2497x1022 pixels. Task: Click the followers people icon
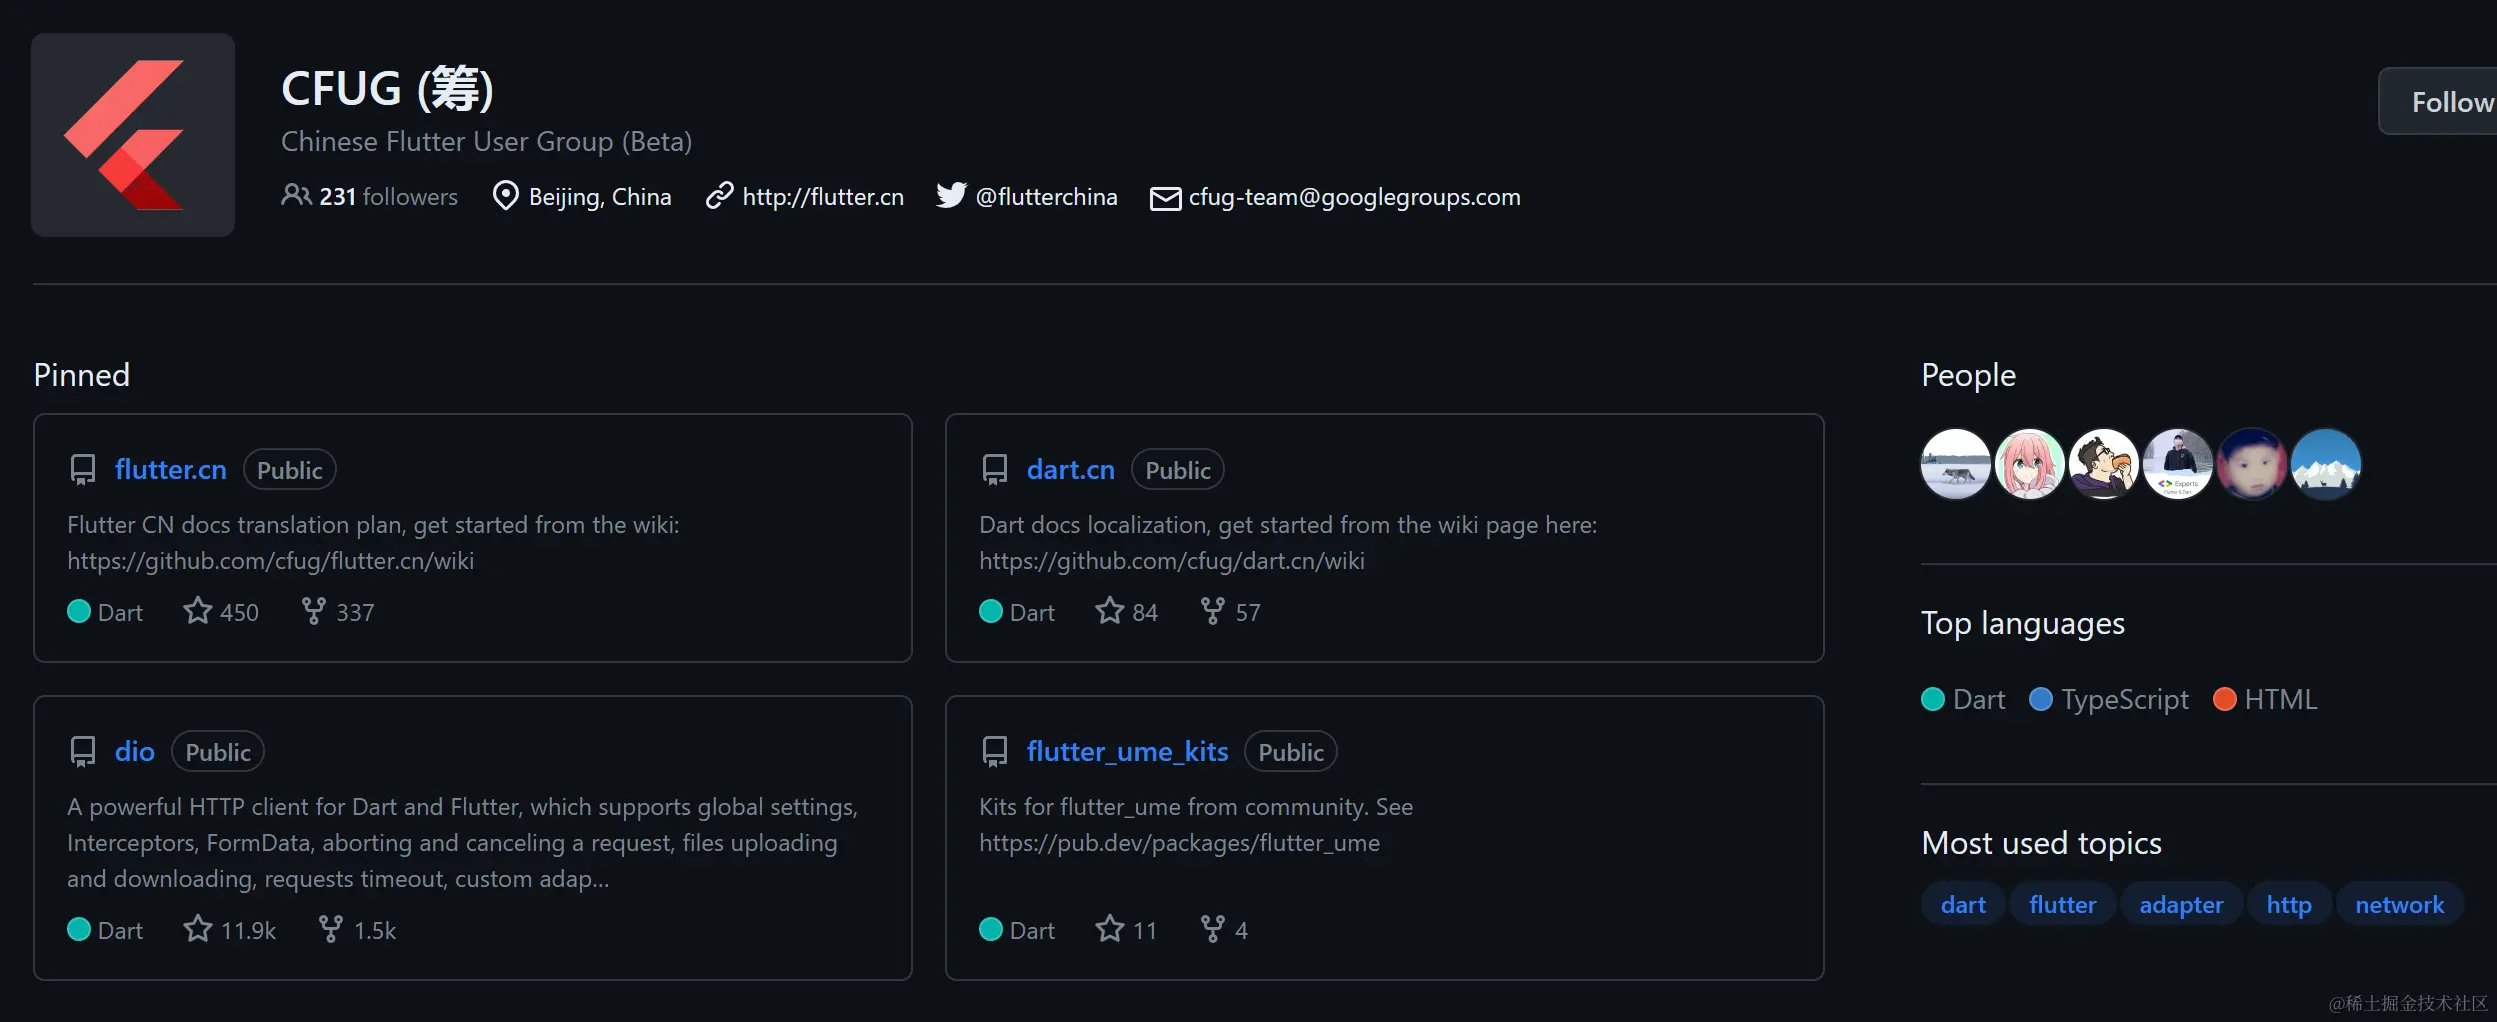(296, 195)
